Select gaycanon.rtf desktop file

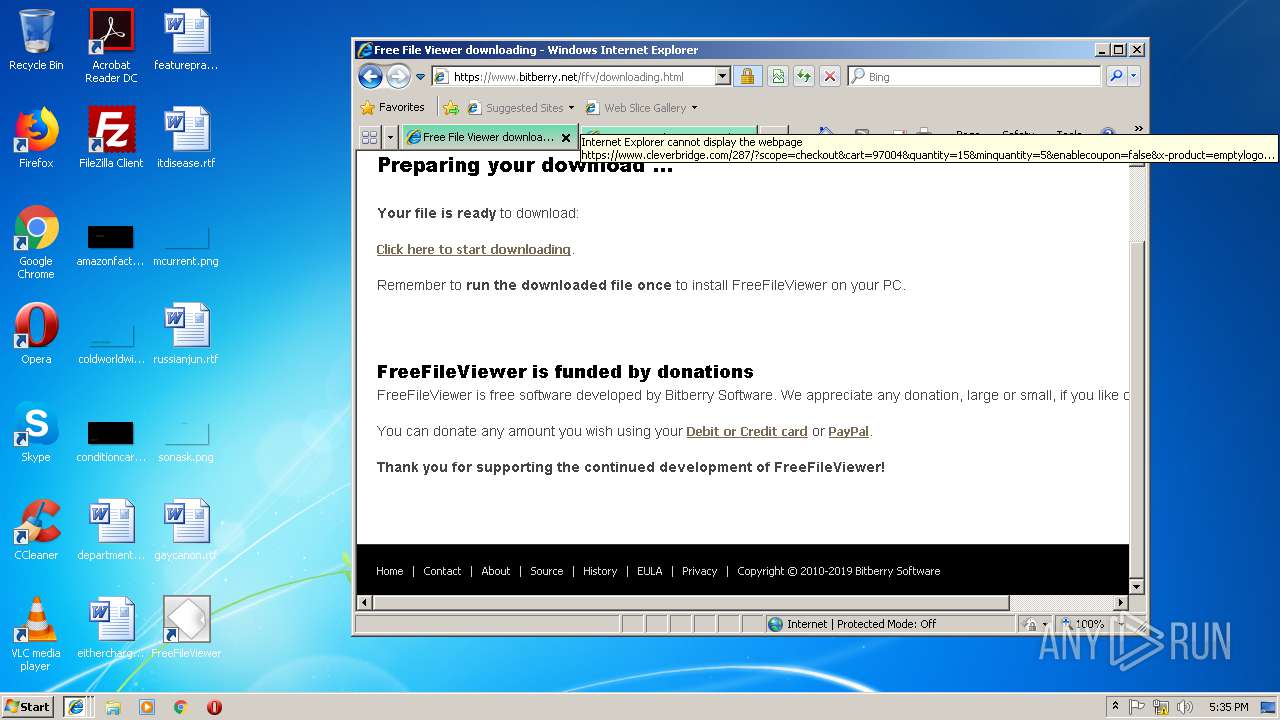pyautogui.click(x=186, y=530)
